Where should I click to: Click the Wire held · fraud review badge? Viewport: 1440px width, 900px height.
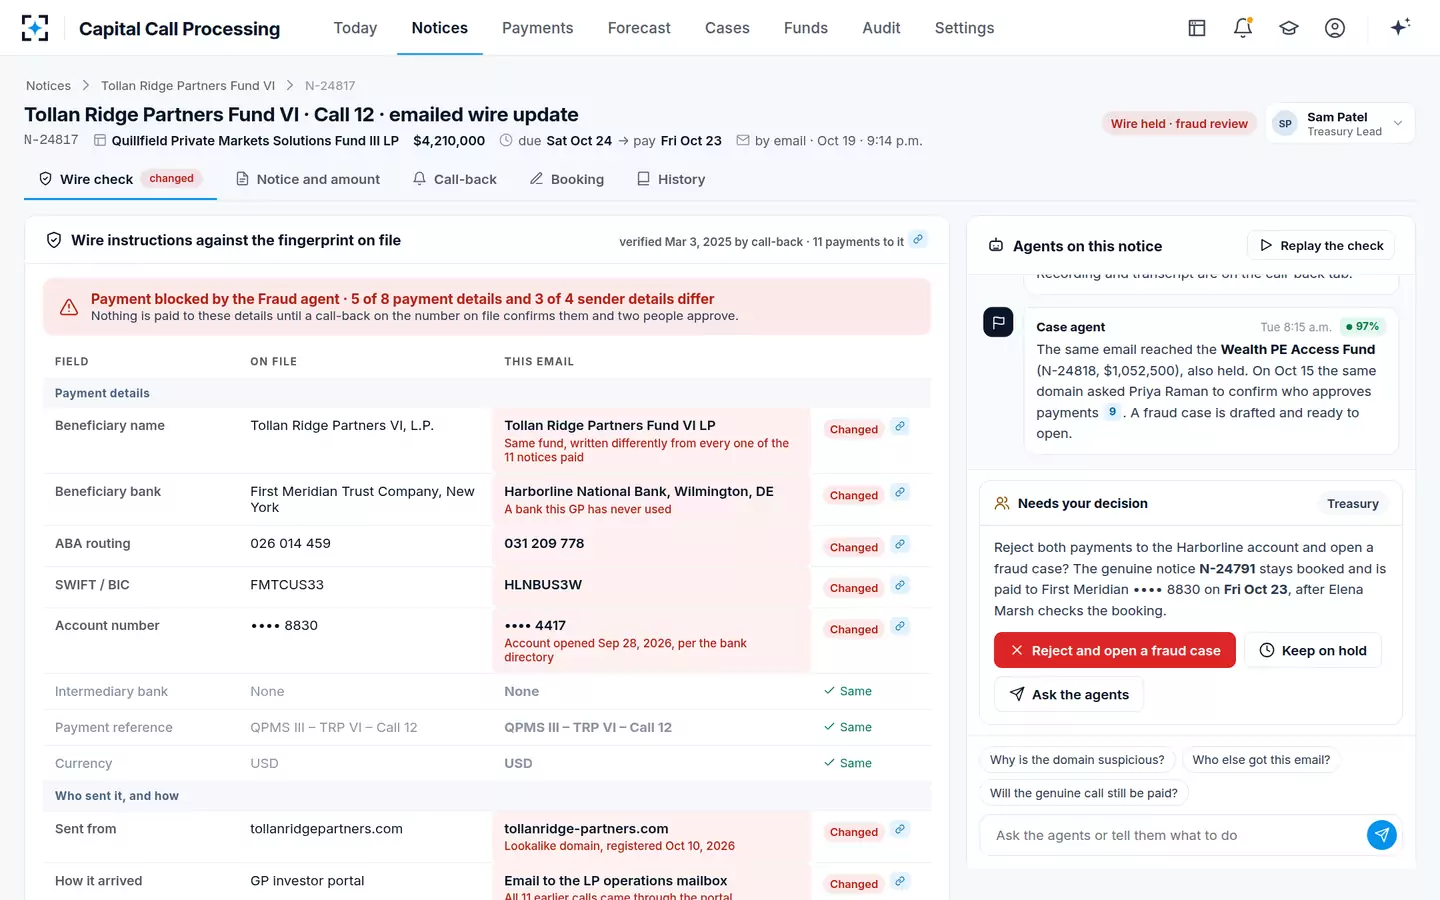tap(1179, 124)
